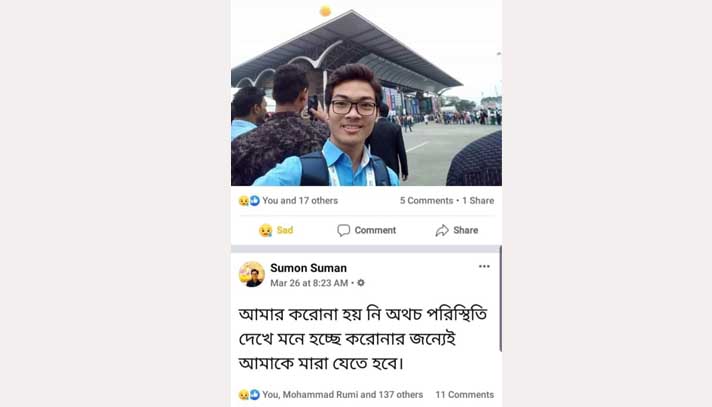Click the Sad reaction emoji icon
This screenshot has height=407, width=712.
[x=266, y=230]
